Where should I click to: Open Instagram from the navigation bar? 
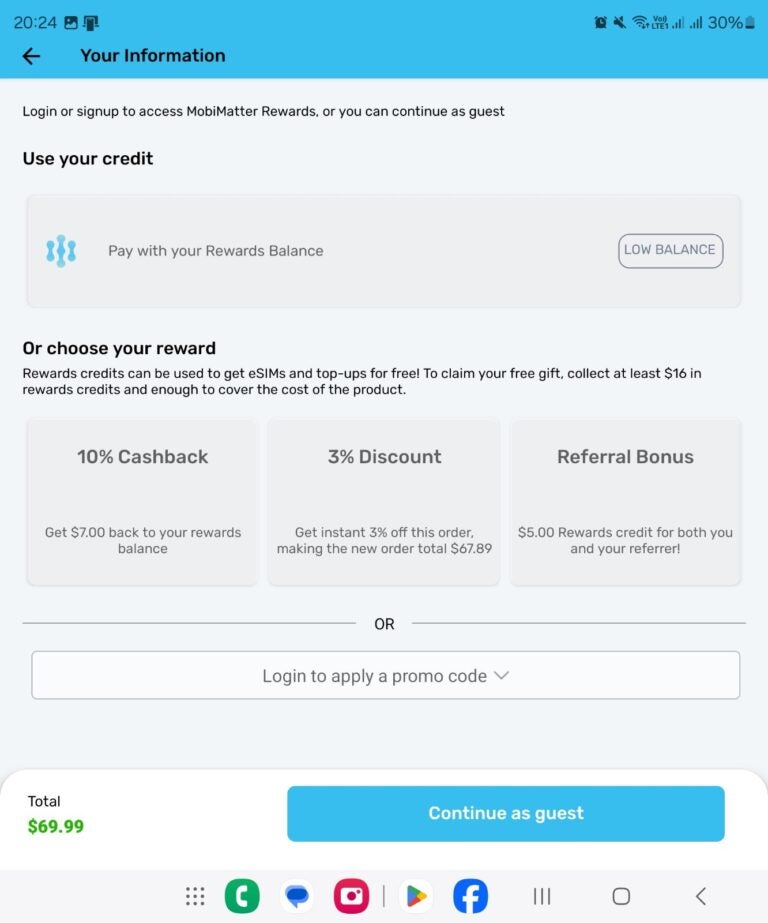tap(351, 896)
